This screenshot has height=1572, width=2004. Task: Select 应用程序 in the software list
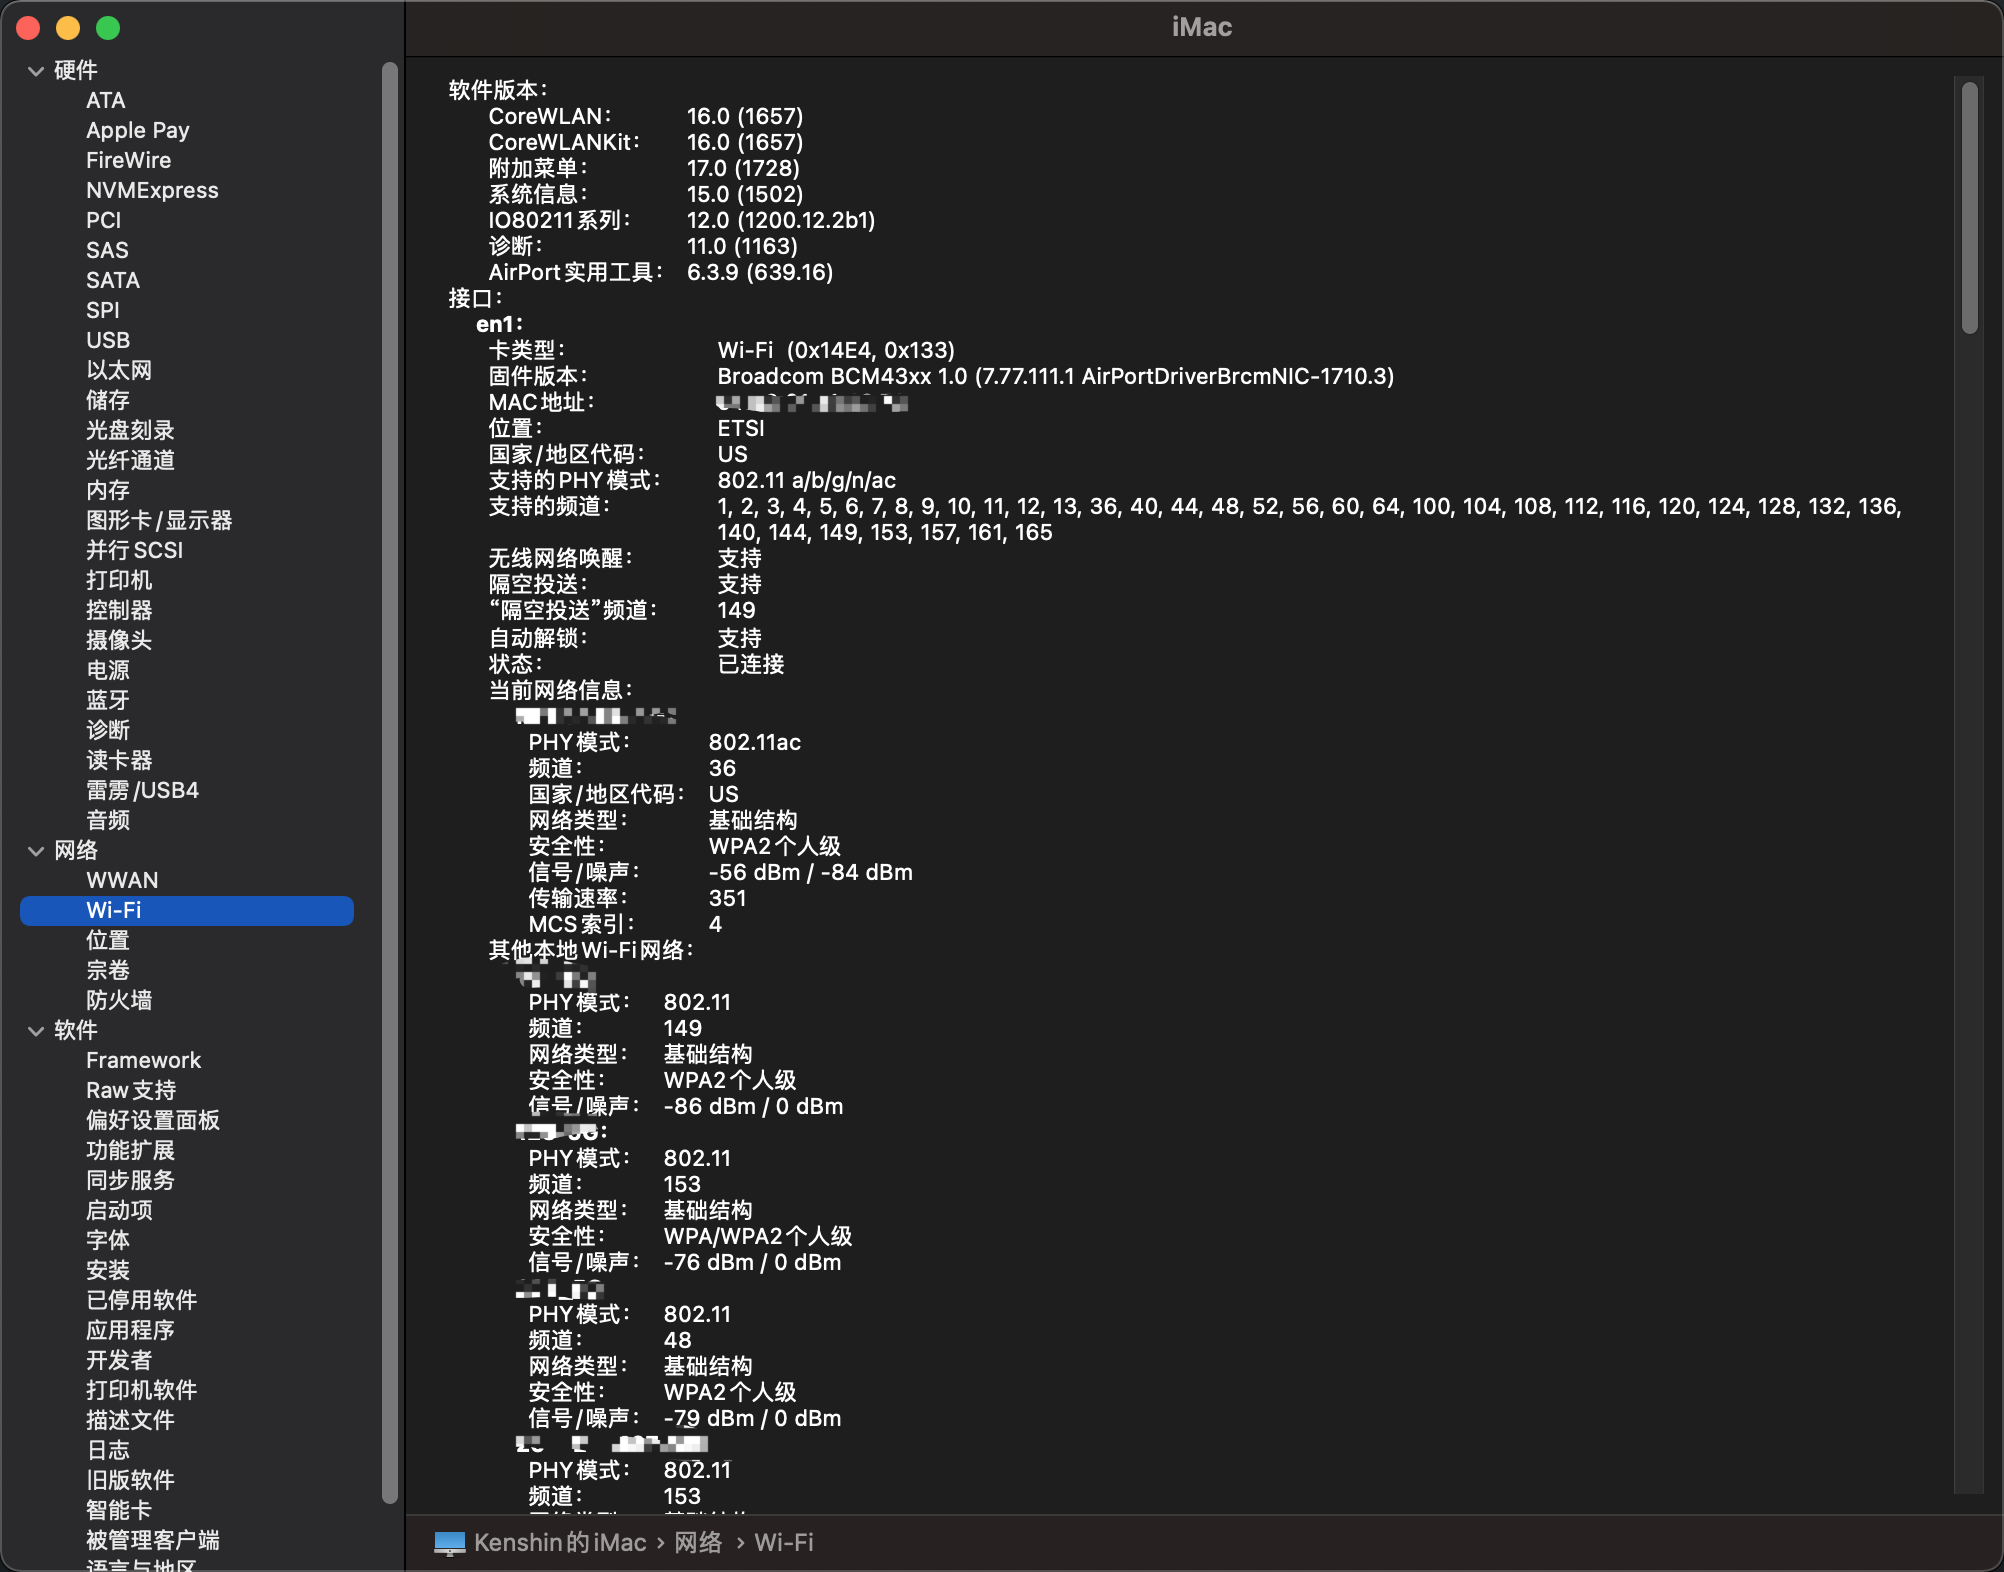(130, 1330)
